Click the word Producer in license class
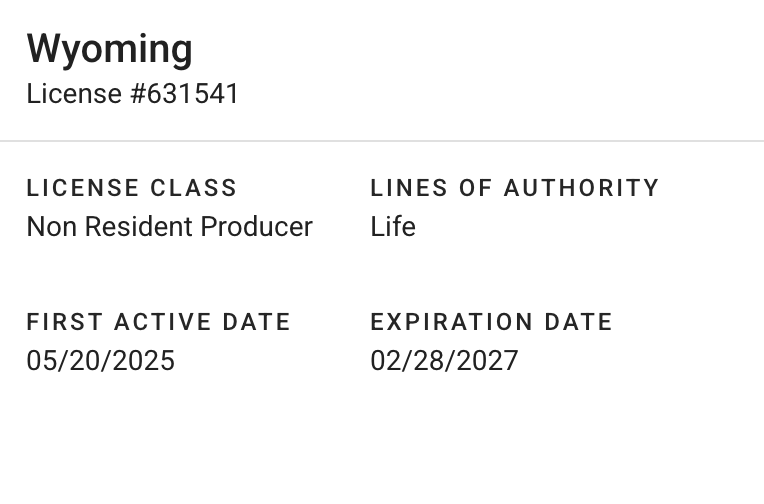This screenshot has width=764, height=504. (257, 227)
